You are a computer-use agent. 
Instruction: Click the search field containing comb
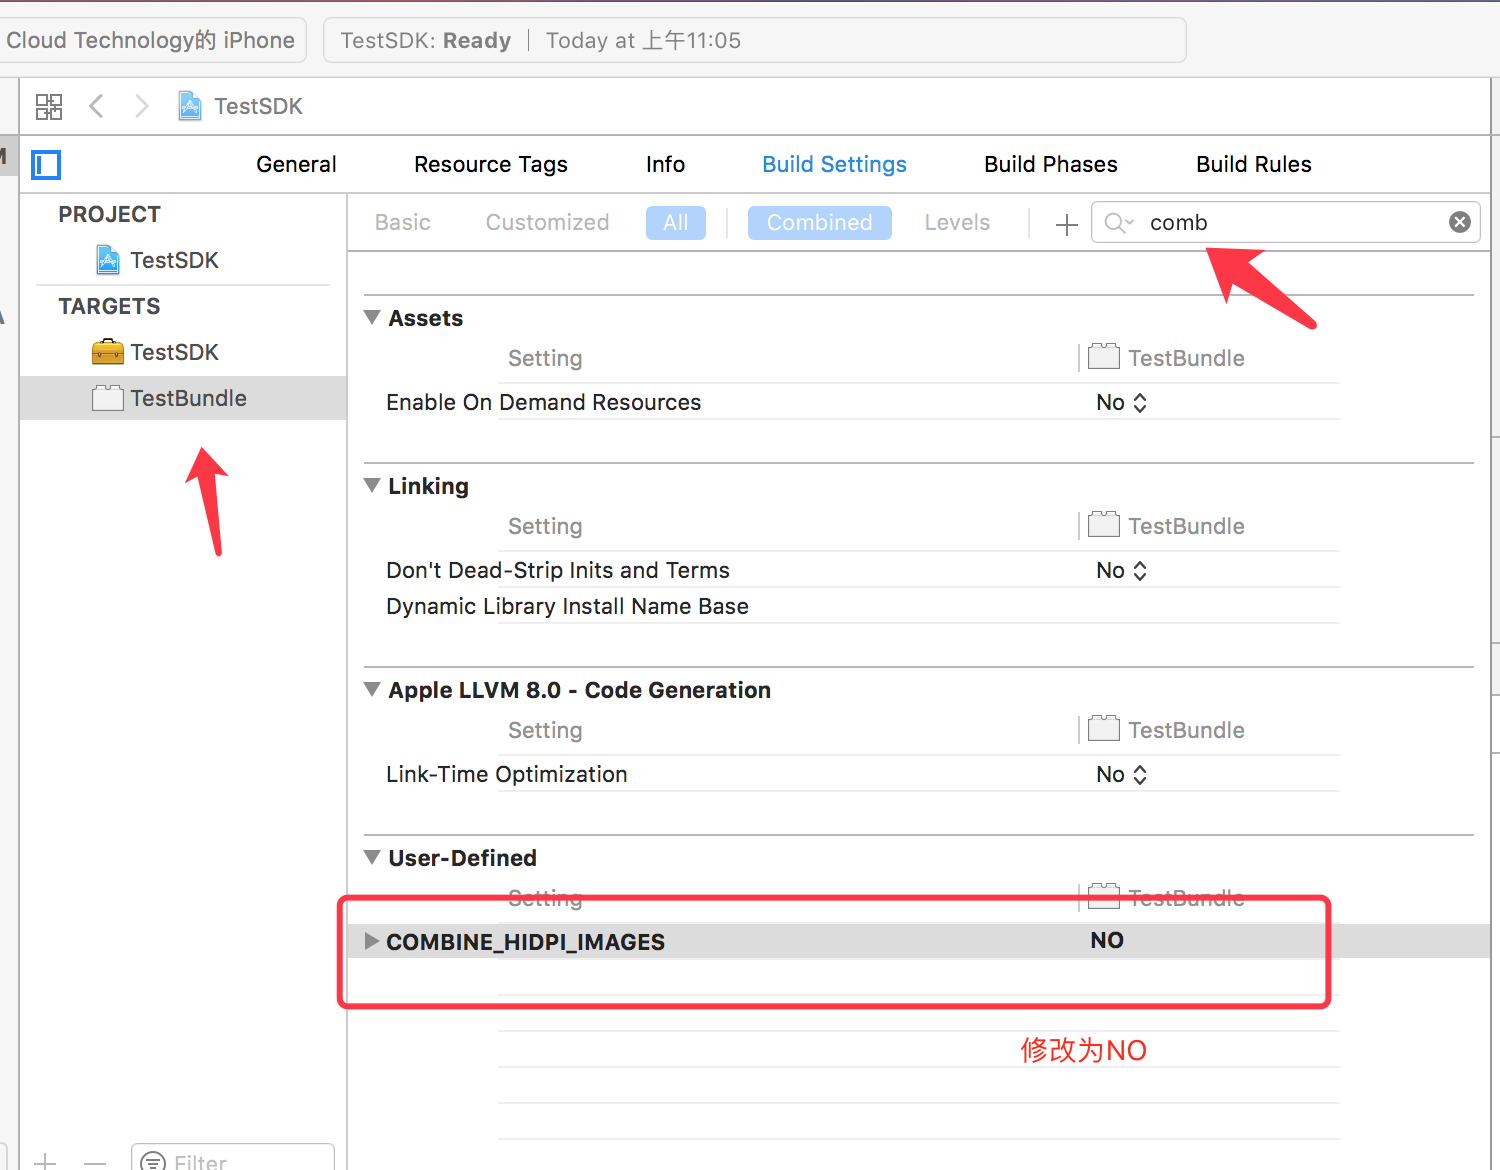pyautogui.click(x=1285, y=222)
